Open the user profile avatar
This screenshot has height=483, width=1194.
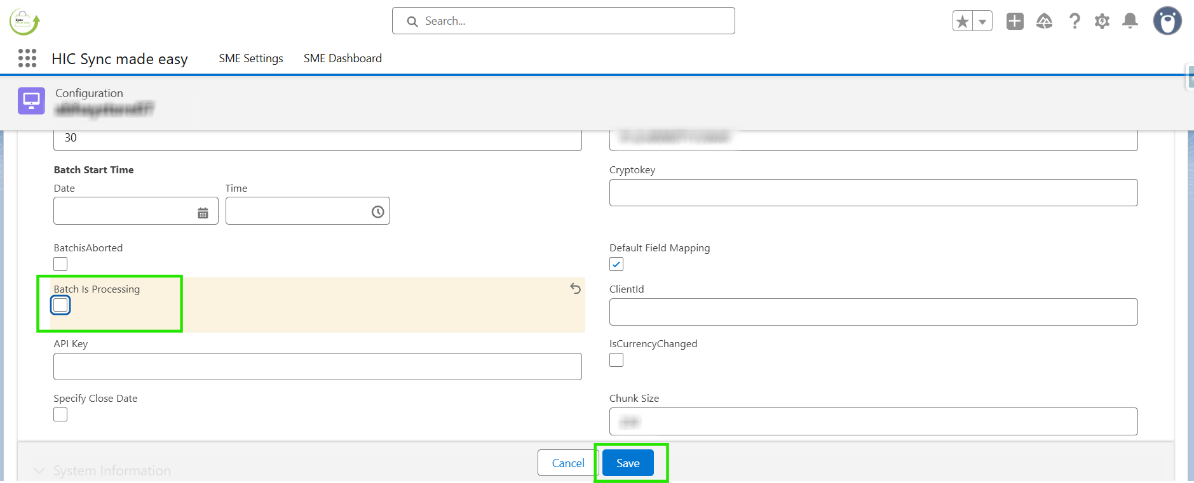(x=1168, y=21)
